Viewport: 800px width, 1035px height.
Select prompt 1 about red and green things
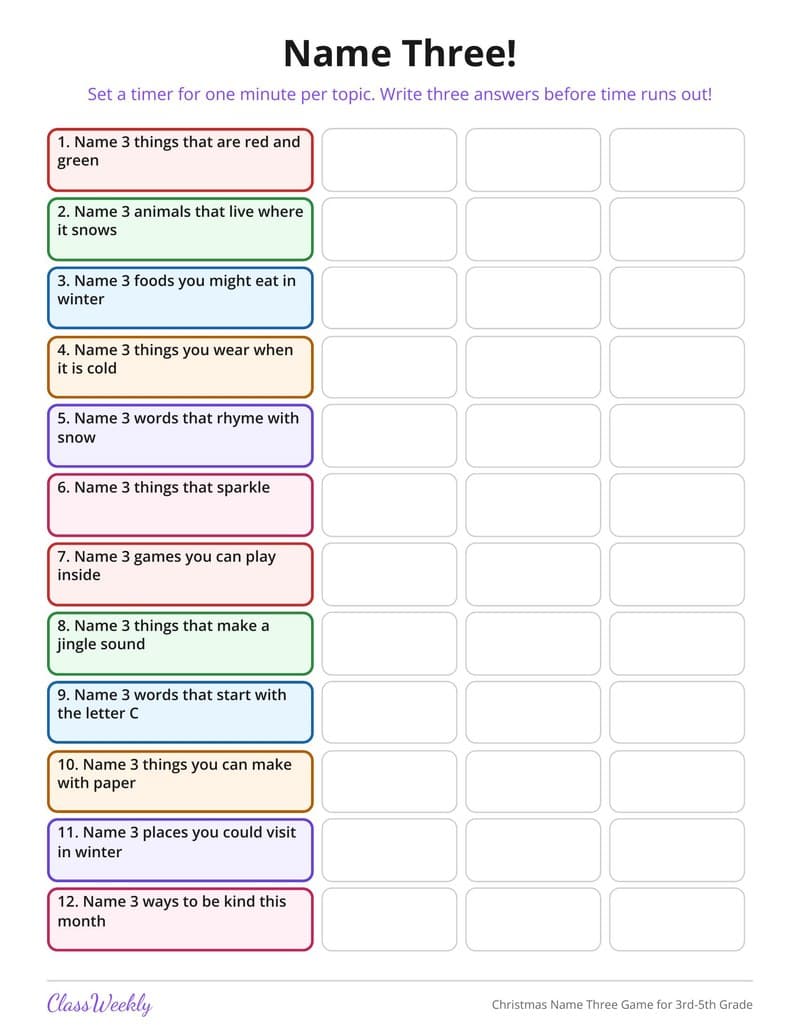point(180,160)
